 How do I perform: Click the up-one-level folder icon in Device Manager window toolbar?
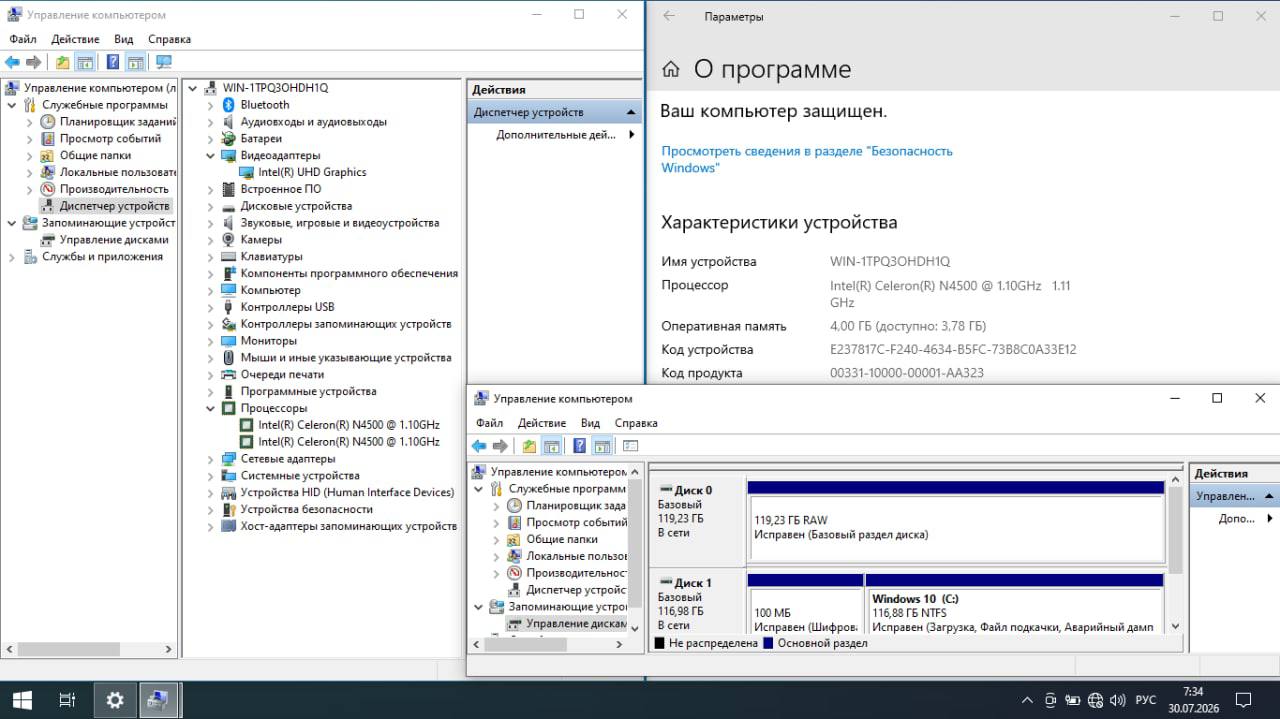pyautogui.click(x=63, y=62)
